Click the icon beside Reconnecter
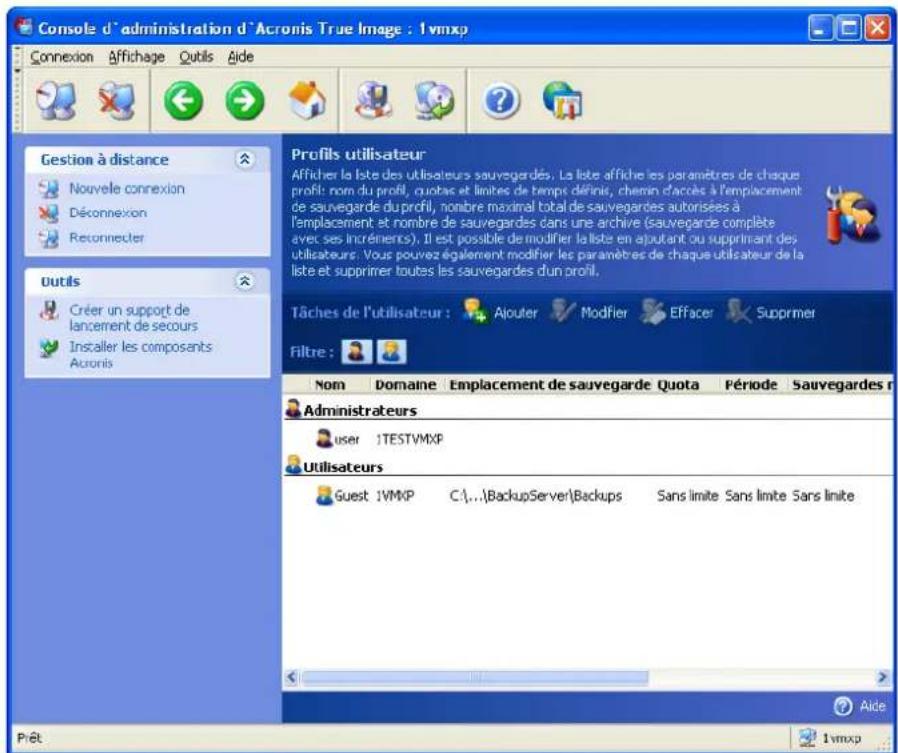The width and height of the screenshot is (898, 753). pos(49,238)
